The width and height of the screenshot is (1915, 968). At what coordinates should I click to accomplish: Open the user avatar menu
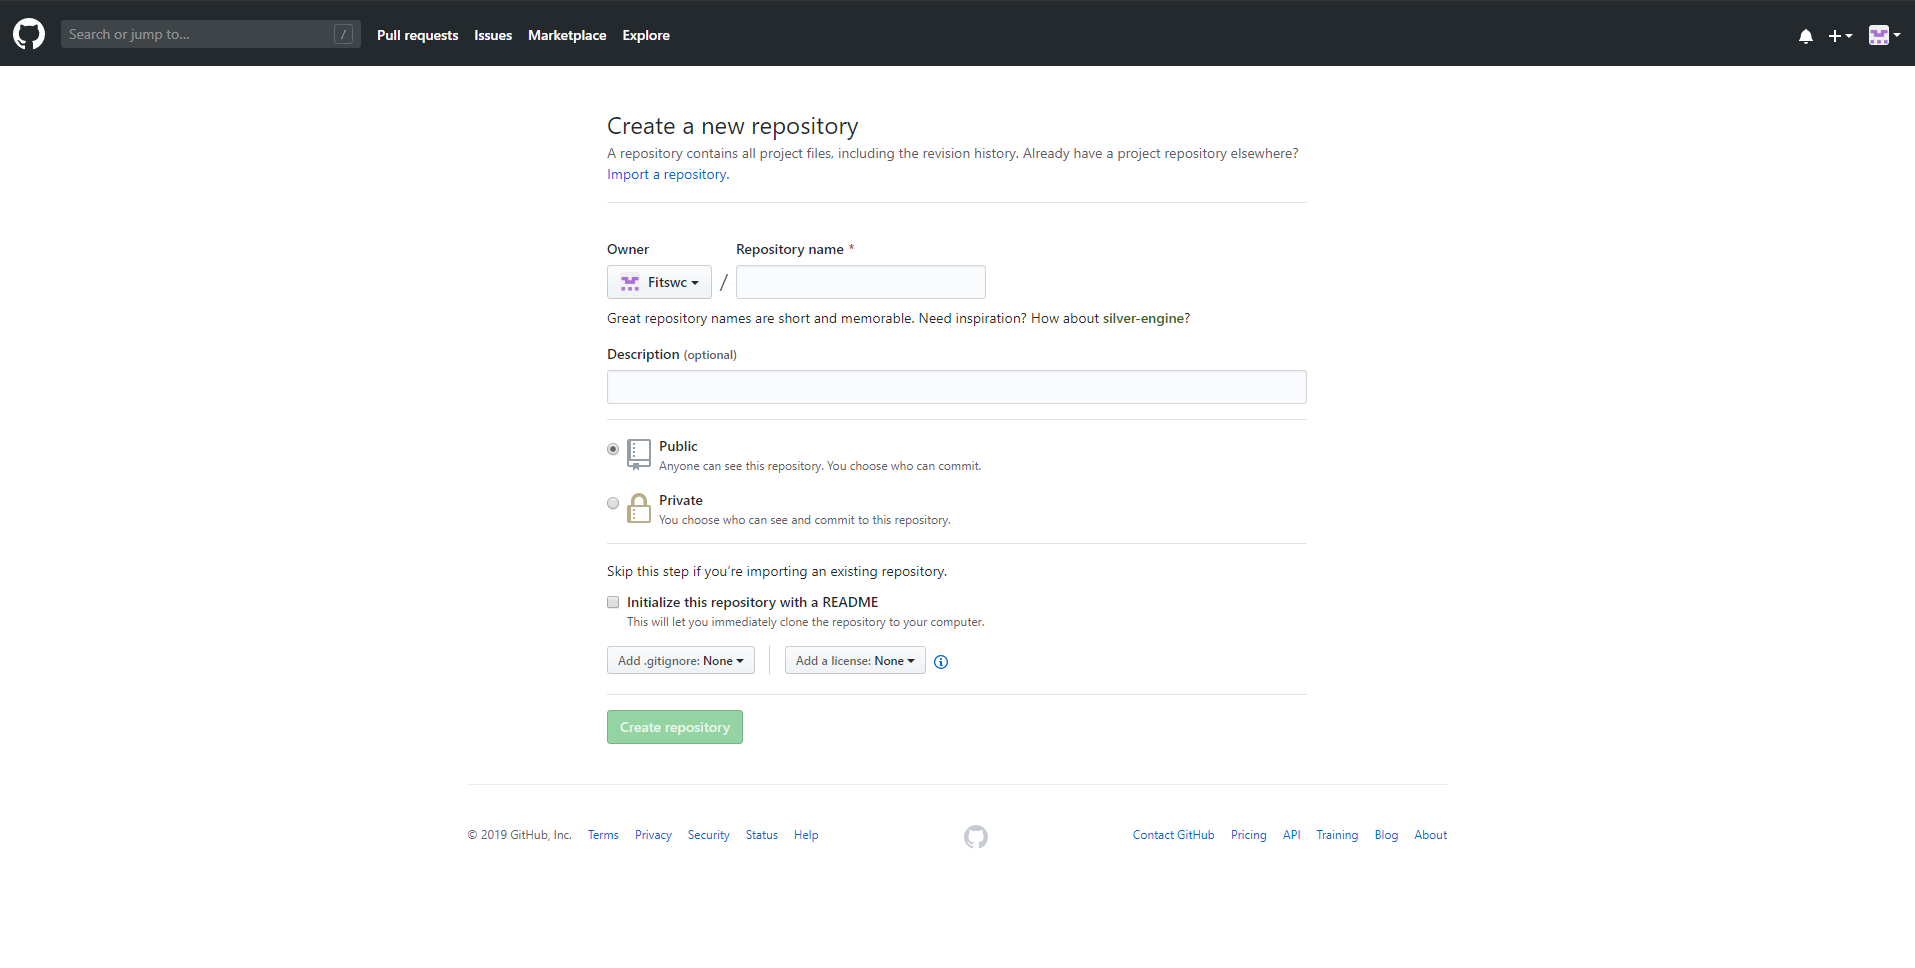(1883, 36)
